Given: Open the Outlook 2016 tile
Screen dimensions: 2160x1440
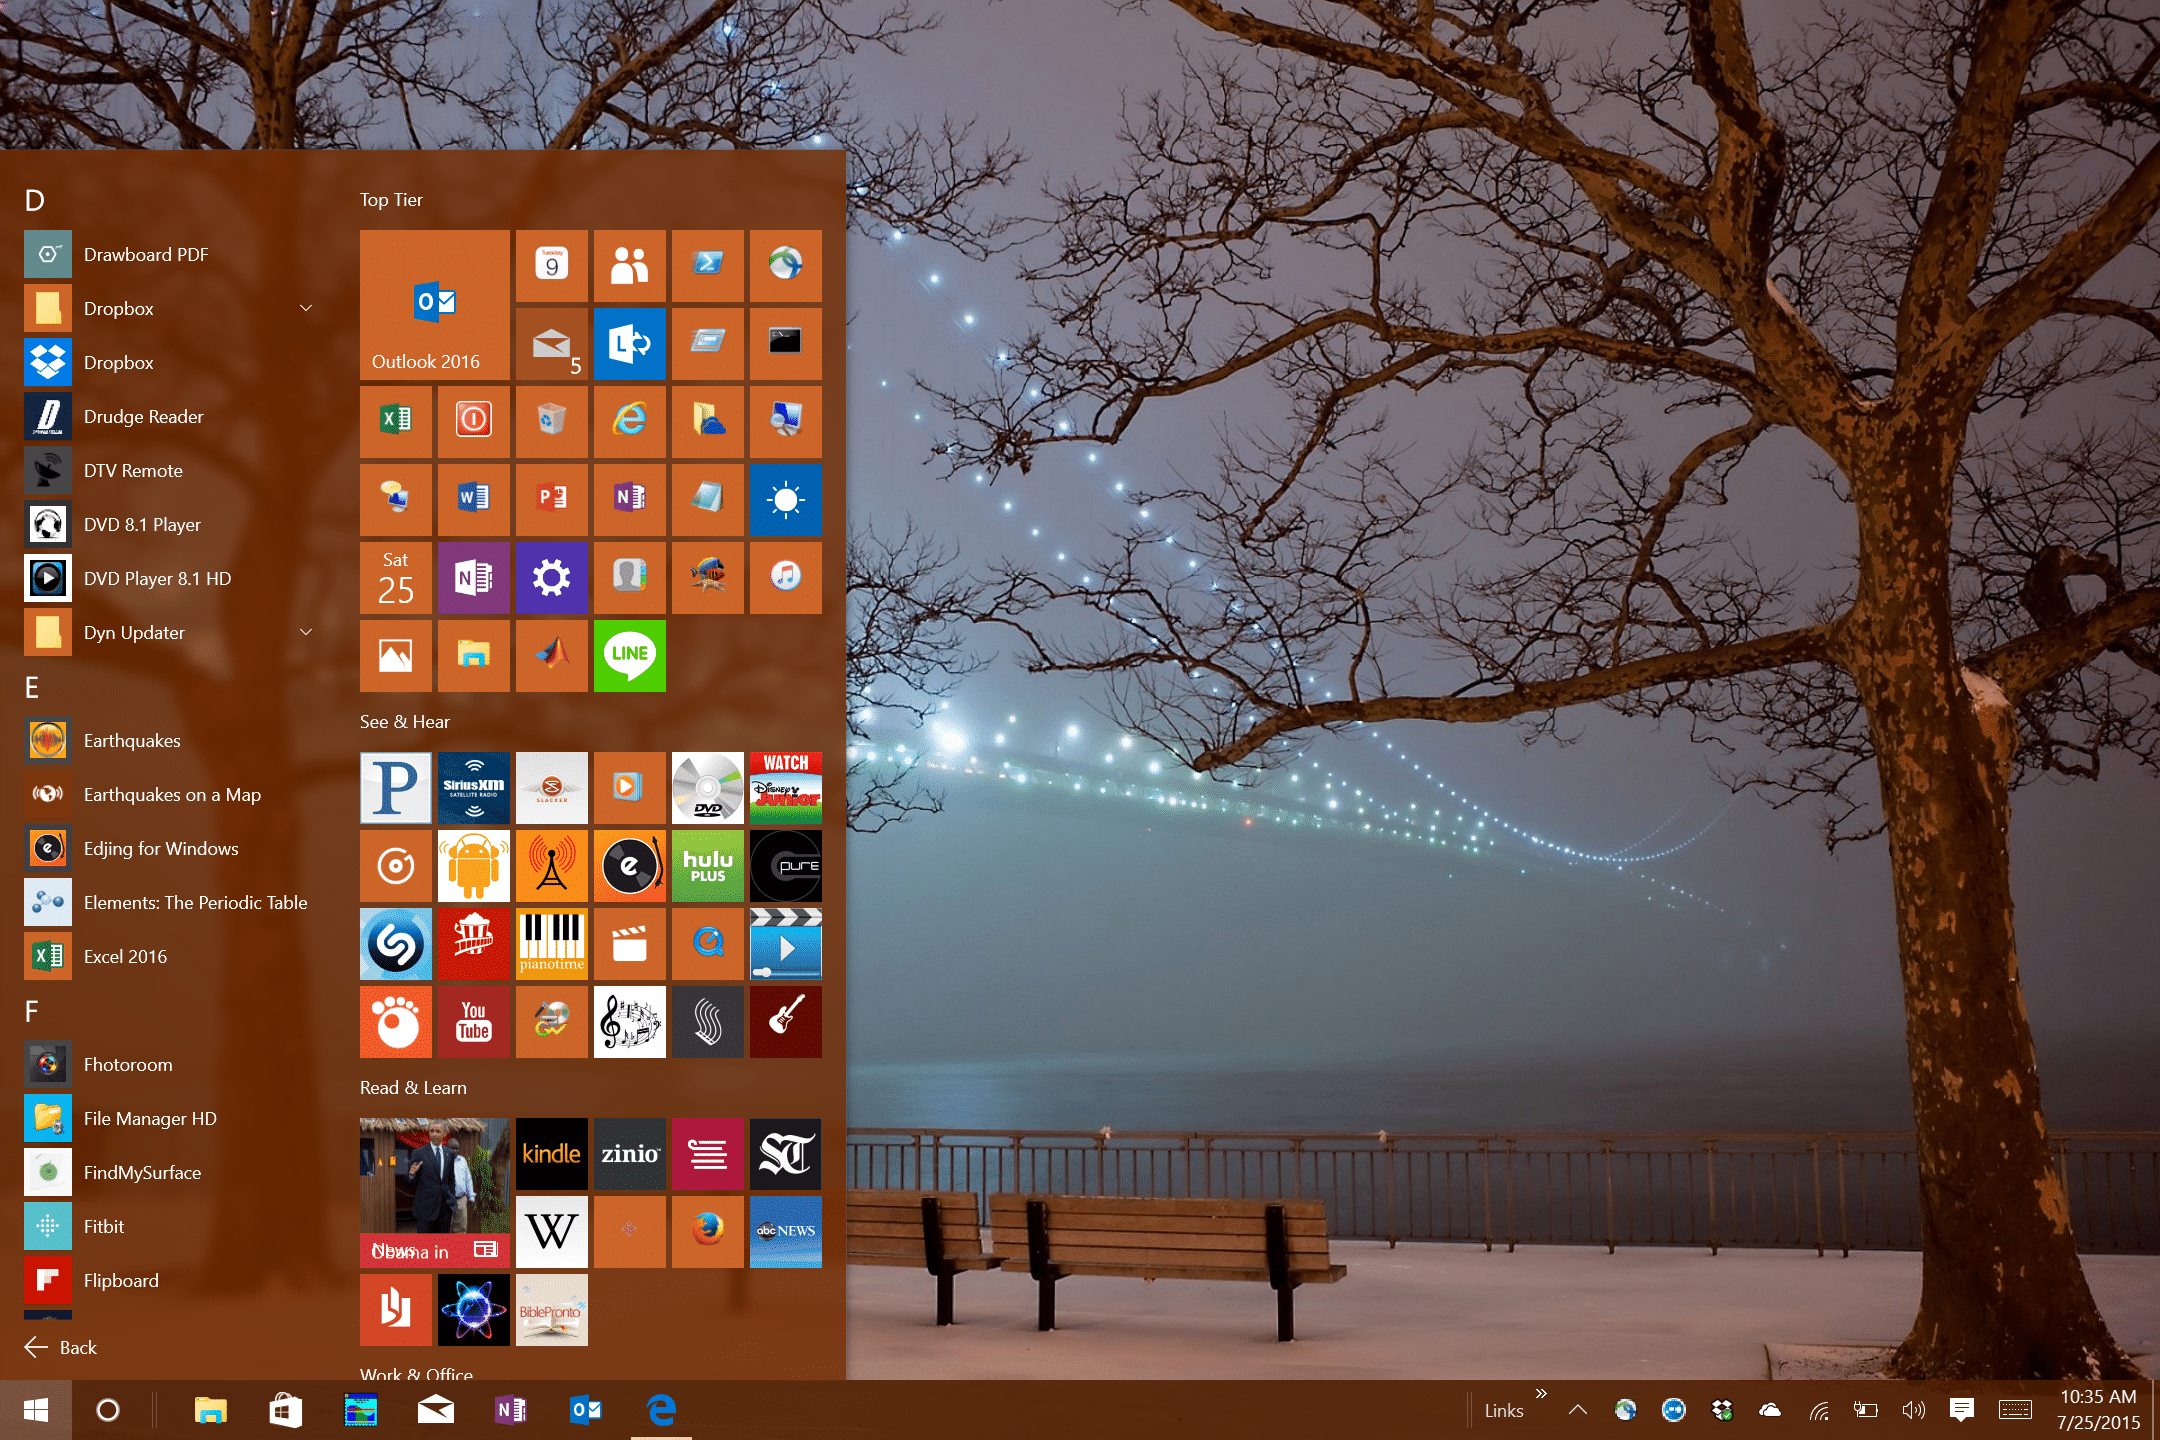Looking at the screenshot, I should (x=435, y=305).
